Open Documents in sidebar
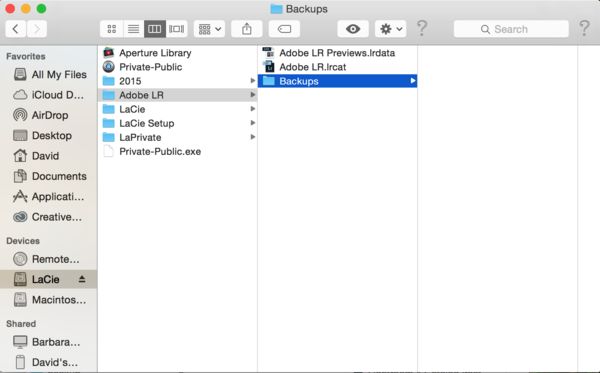Image resolution: width=600 pixels, height=373 pixels. (x=49, y=176)
